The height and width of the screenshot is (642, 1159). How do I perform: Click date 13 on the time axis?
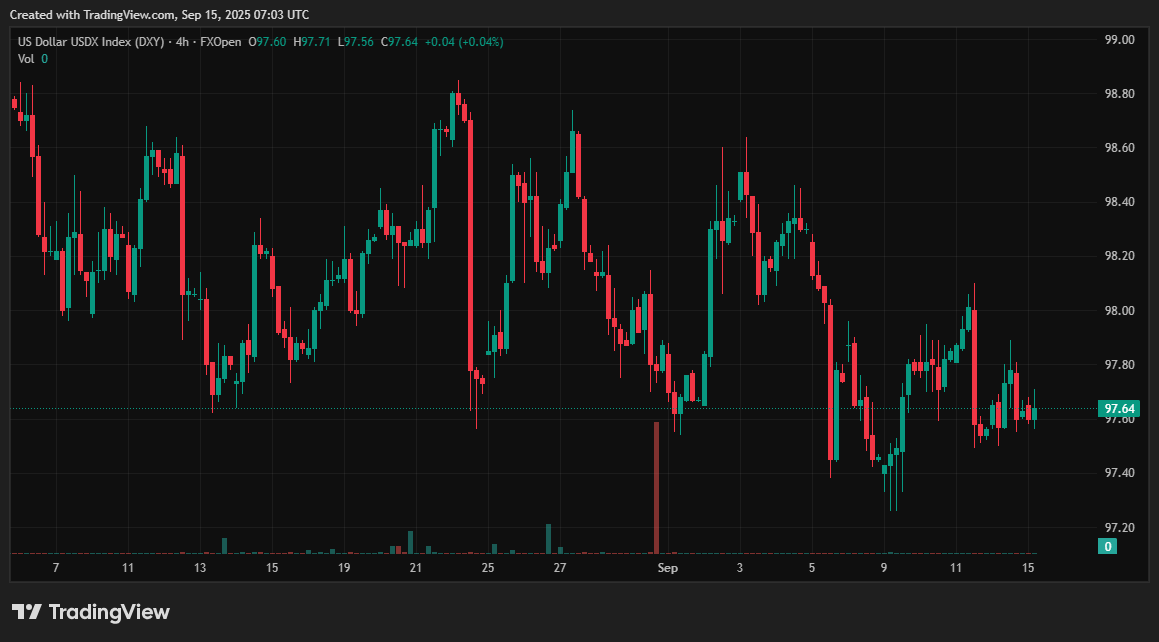pyautogui.click(x=200, y=568)
